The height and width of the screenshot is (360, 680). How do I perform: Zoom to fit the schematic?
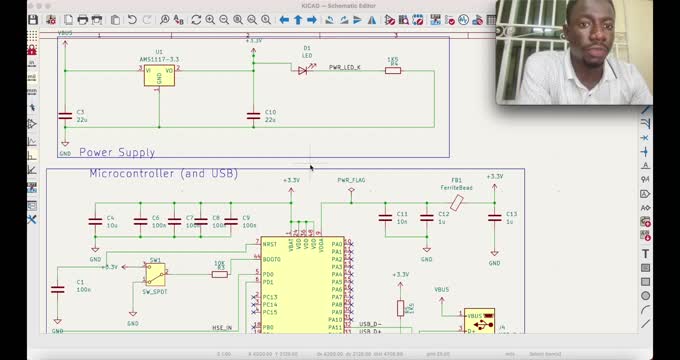(x=238, y=20)
